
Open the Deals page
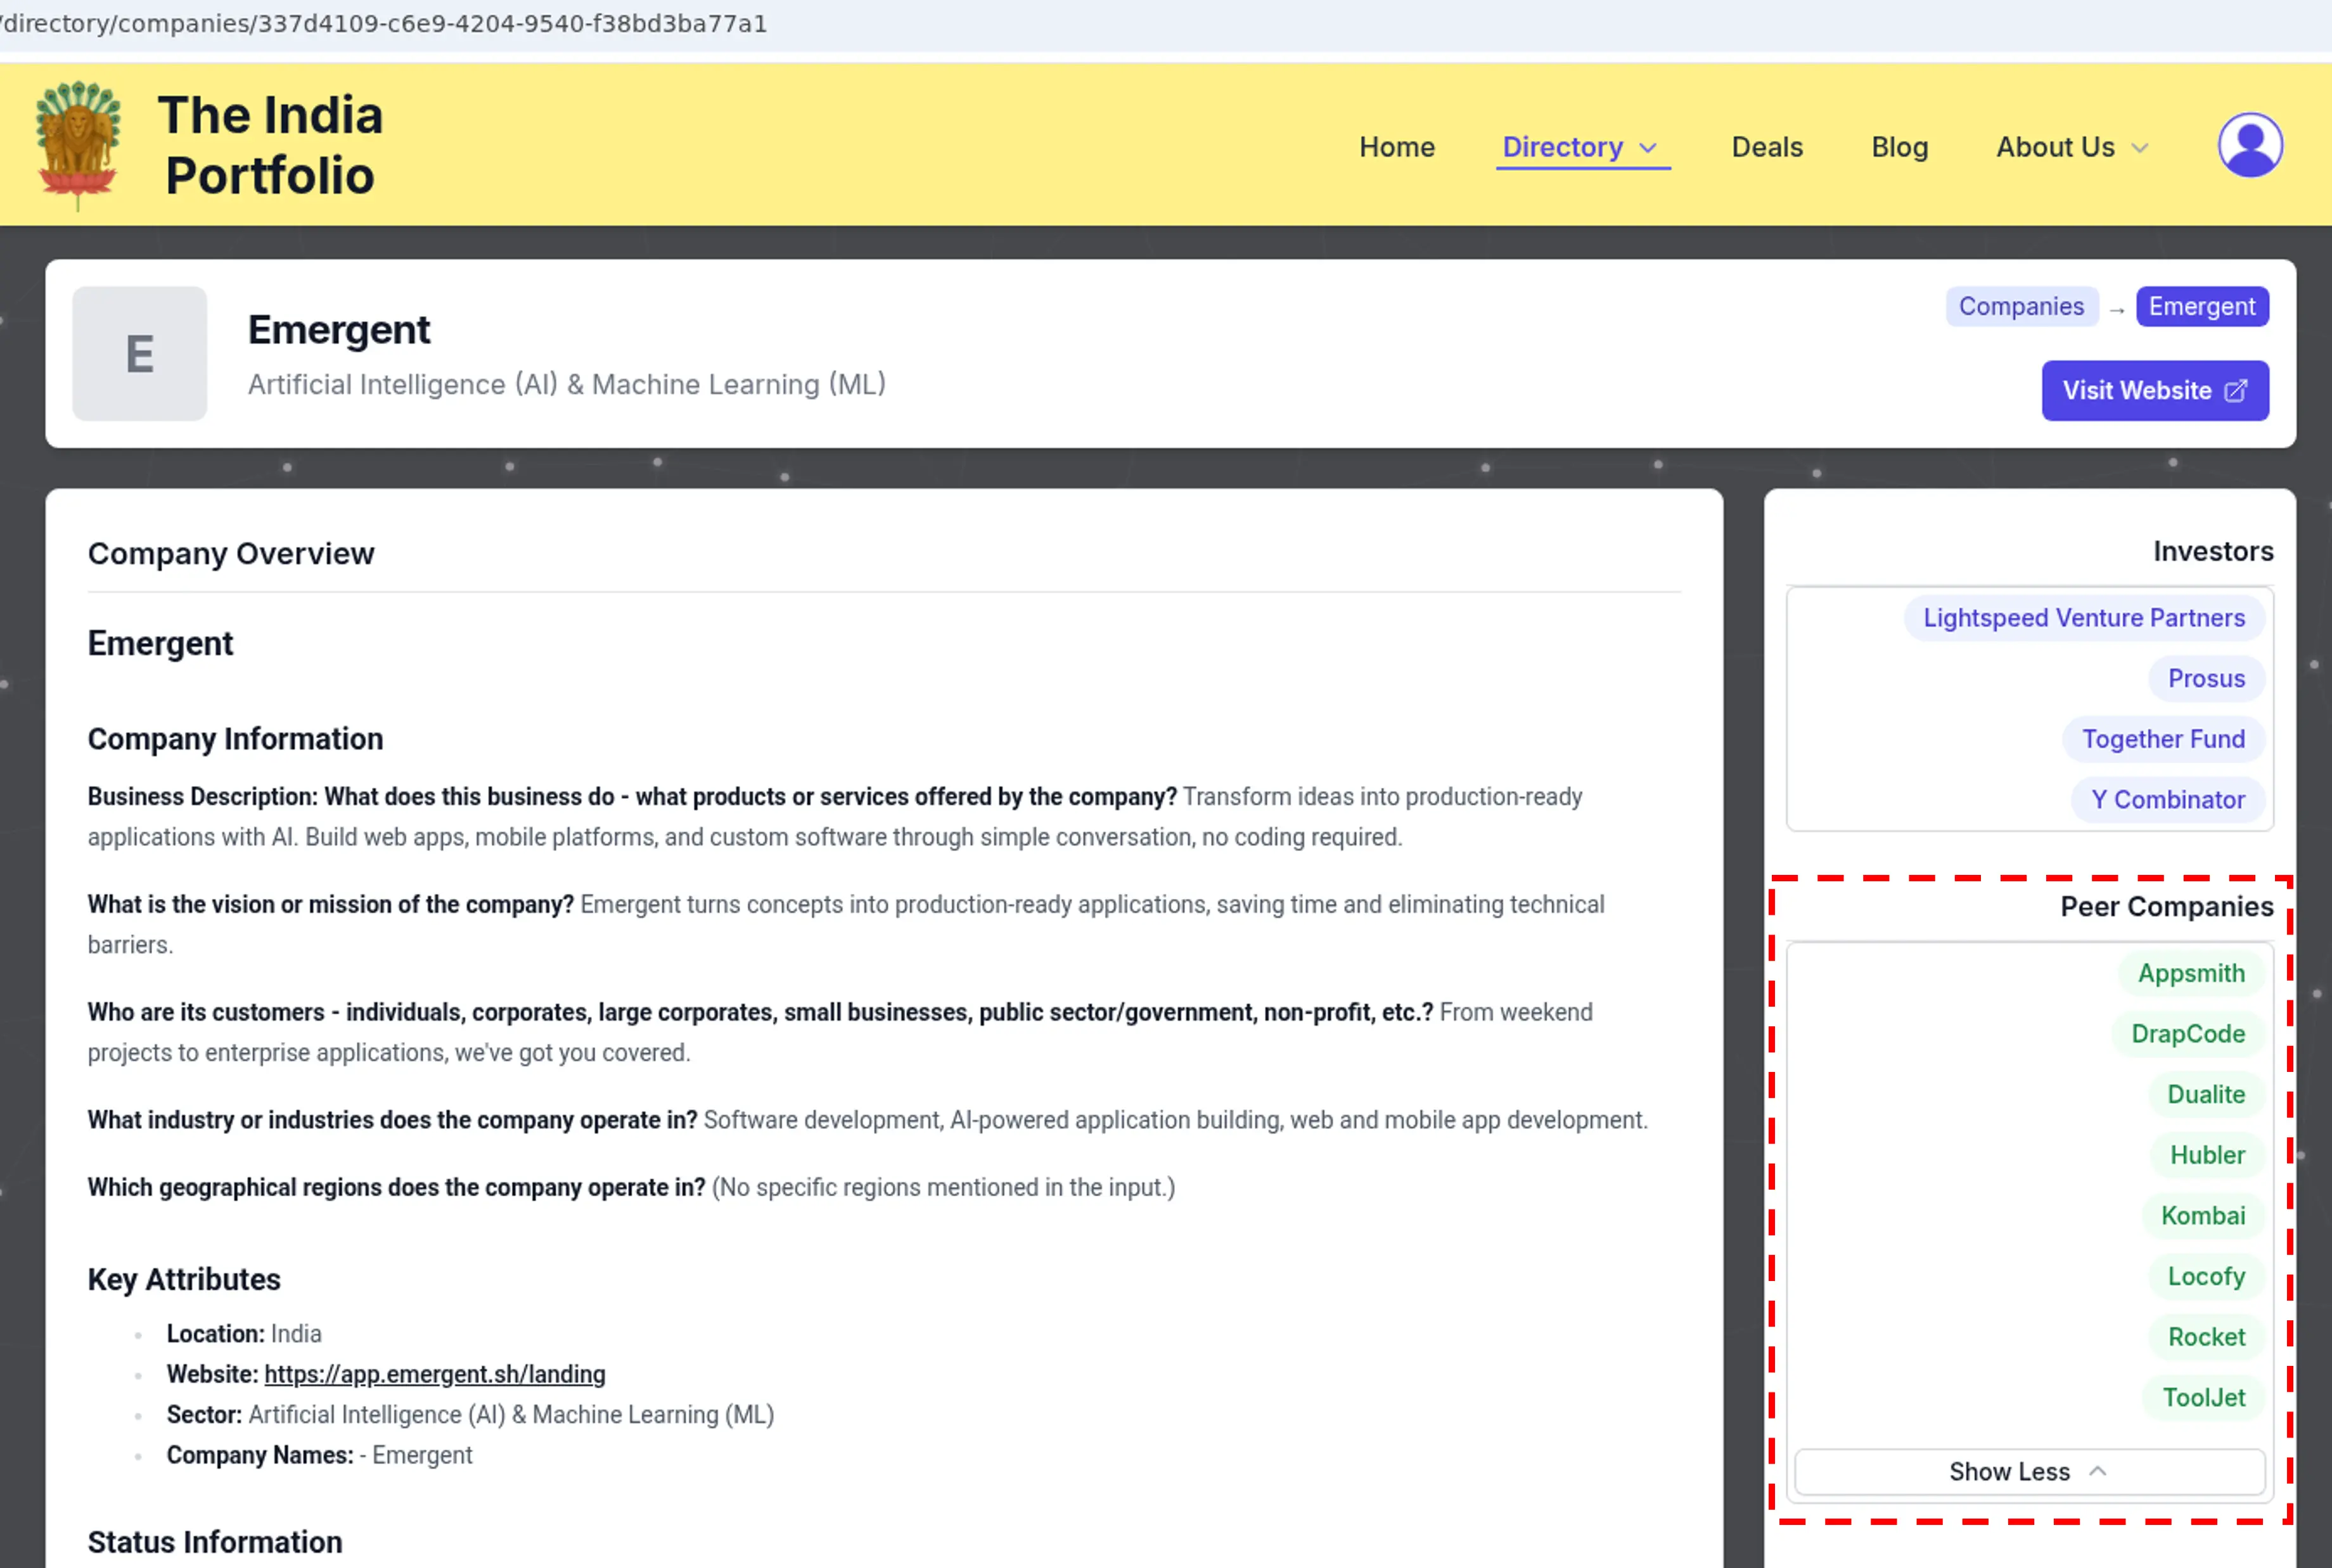1766,147
